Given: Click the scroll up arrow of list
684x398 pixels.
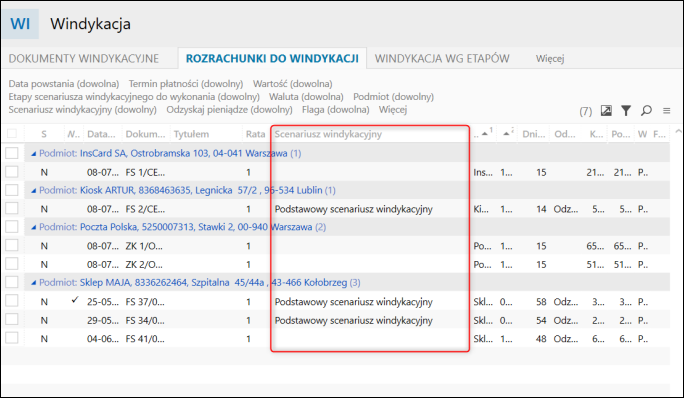Looking at the screenshot, I should [678, 131].
